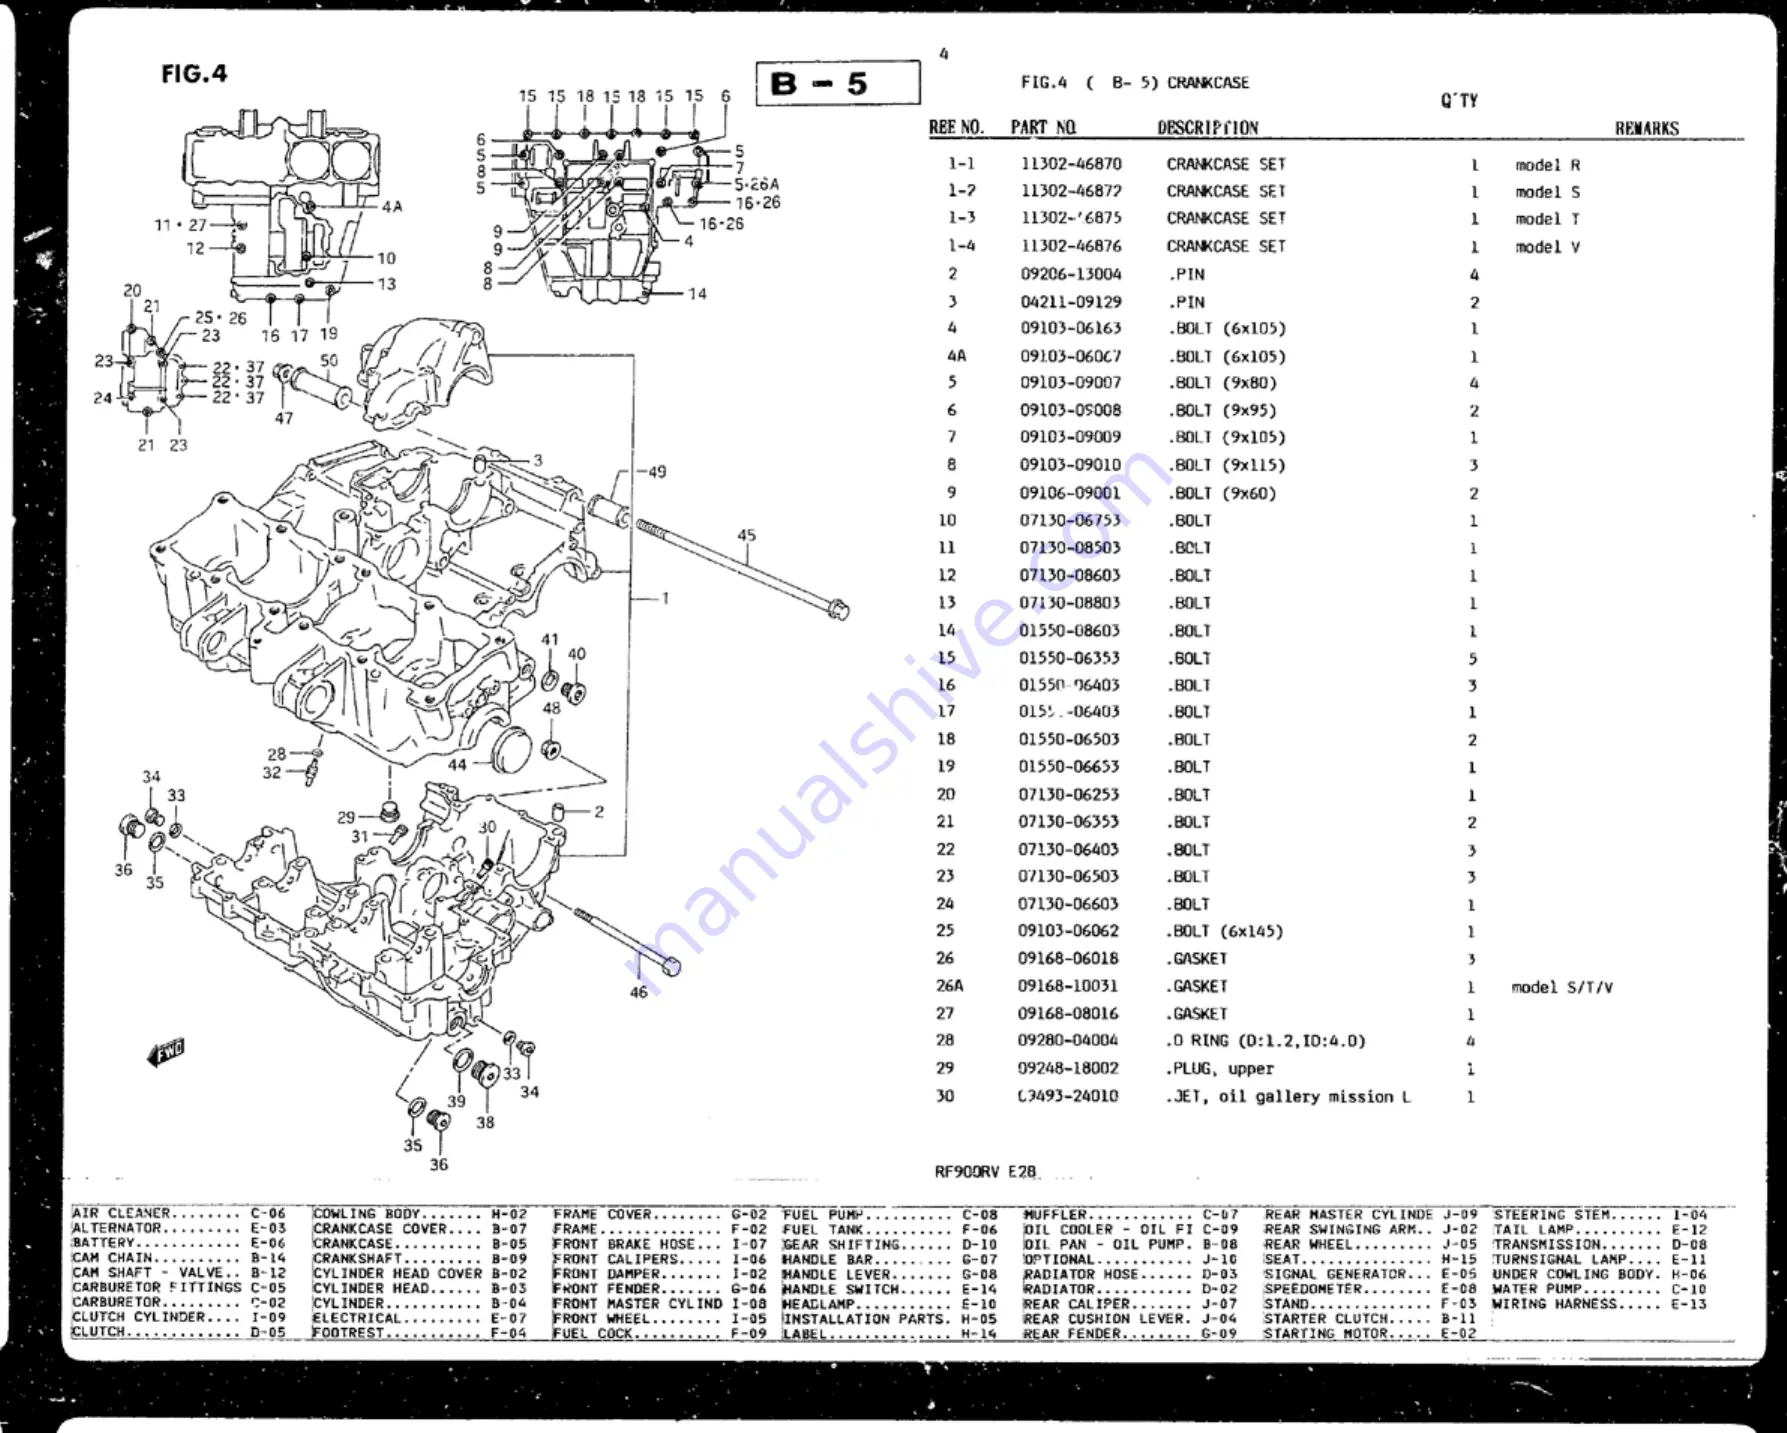This screenshot has height=1433, width=1787.
Task: Open the 'RADIATOR HOSE D-03' index entry
Action: coord(1131,1274)
